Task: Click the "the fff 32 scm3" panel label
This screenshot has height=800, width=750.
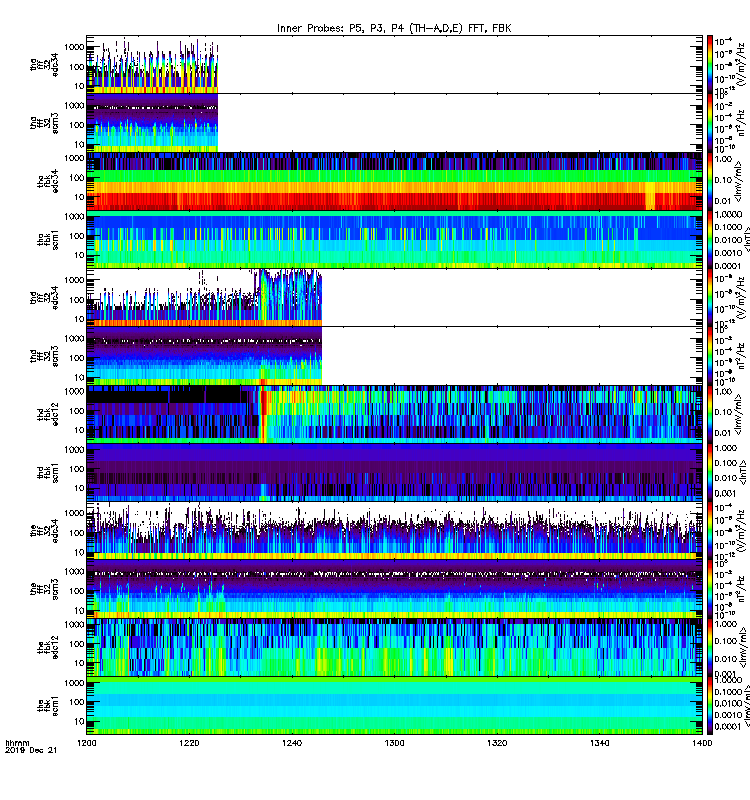Action: click(44, 589)
